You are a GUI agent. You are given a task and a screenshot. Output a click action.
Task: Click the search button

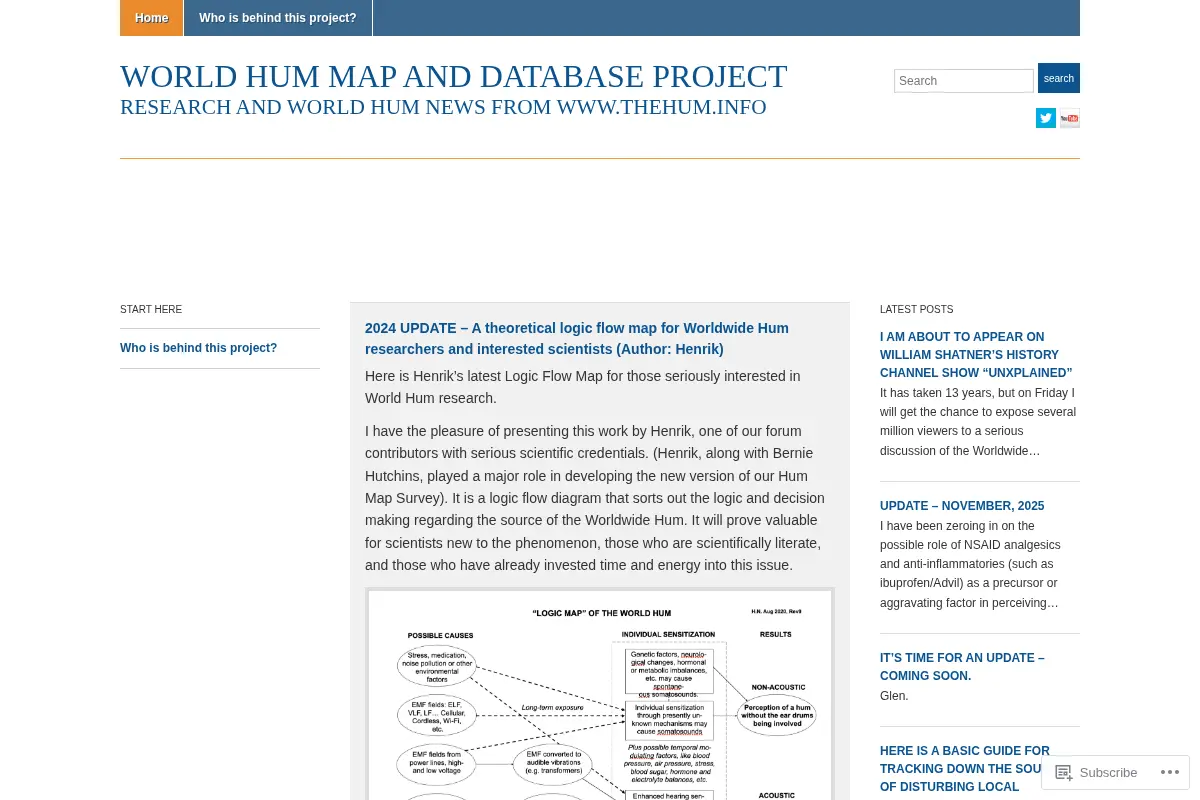pyautogui.click(x=1059, y=78)
